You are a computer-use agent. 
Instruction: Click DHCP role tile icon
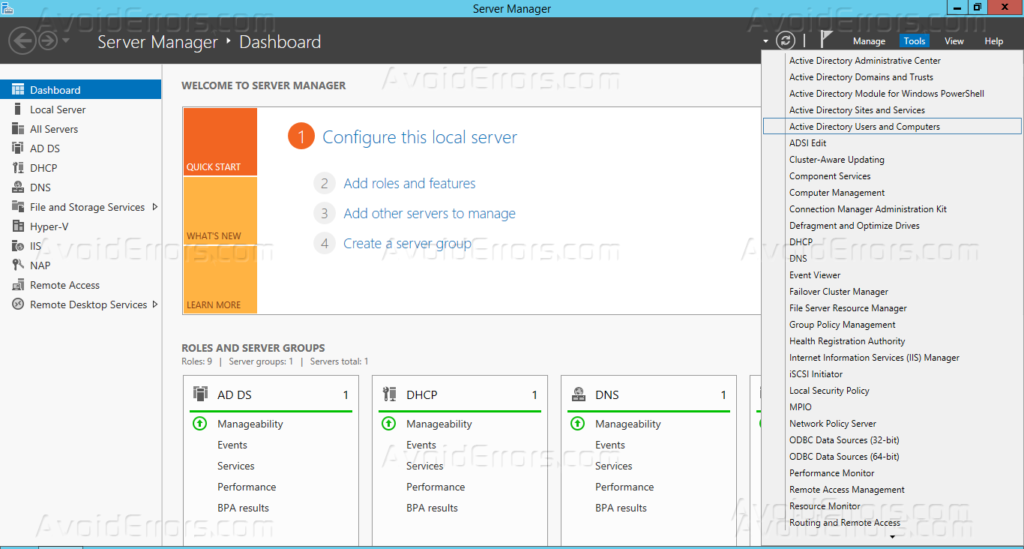[x=389, y=394]
